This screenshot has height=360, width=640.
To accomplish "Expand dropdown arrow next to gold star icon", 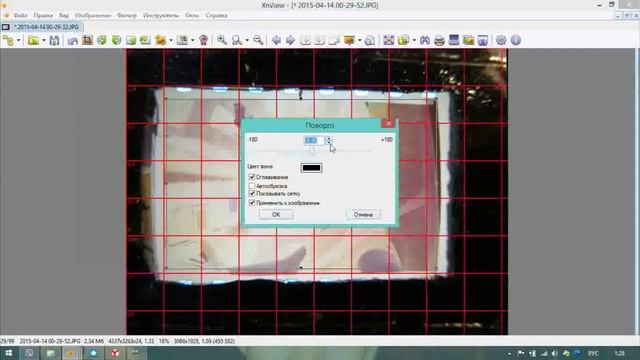I will coord(171,40).
